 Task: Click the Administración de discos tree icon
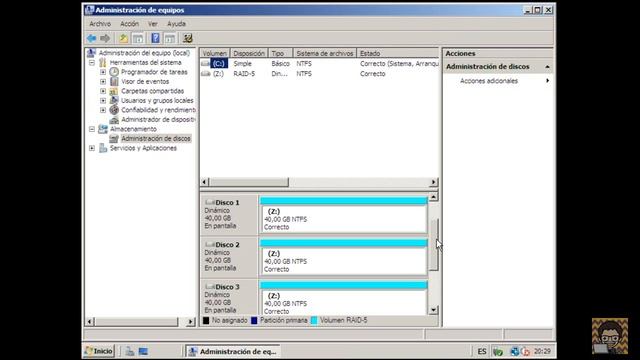tap(114, 139)
